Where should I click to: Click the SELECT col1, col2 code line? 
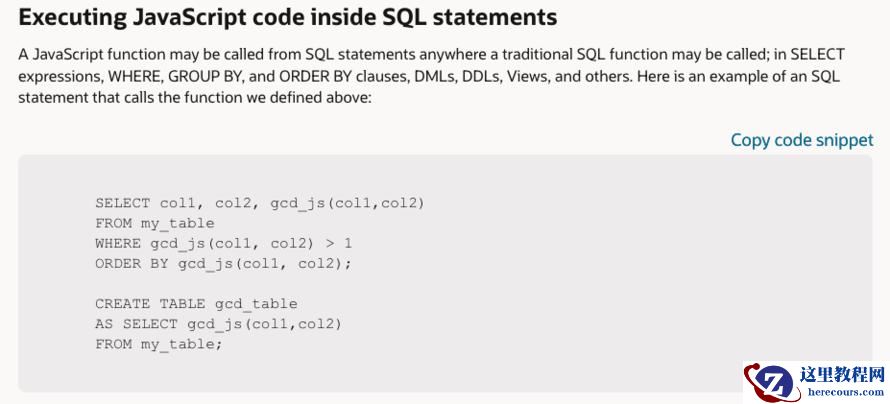259,203
